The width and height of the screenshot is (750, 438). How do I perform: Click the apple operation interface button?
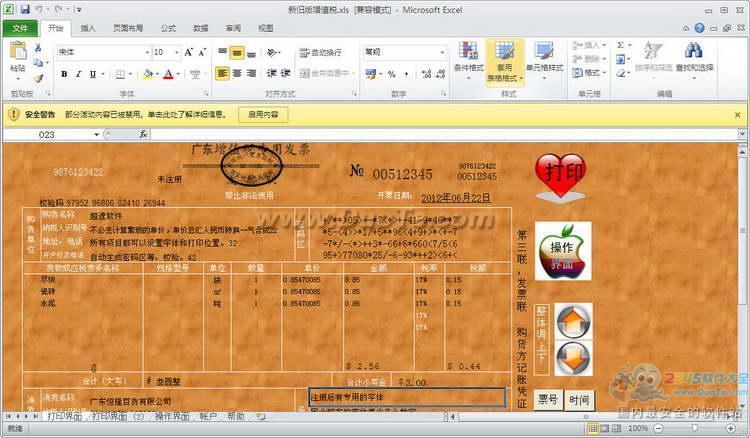(563, 251)
